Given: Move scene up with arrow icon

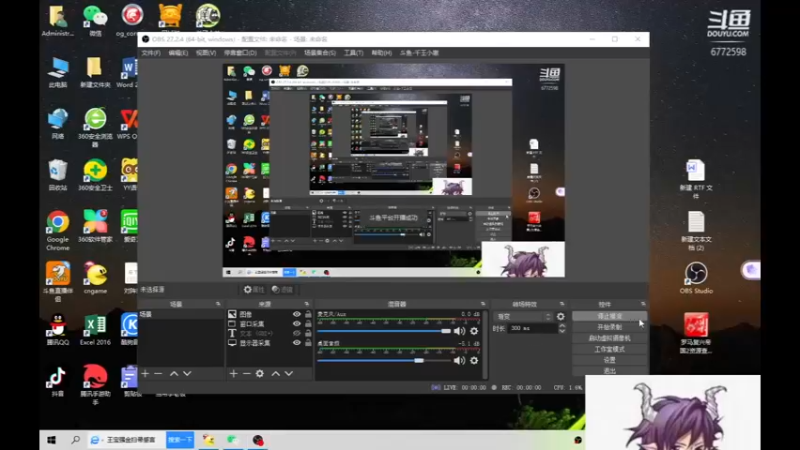Looking at the screenshot, I should pyautogui.click(x=174, y=373).
